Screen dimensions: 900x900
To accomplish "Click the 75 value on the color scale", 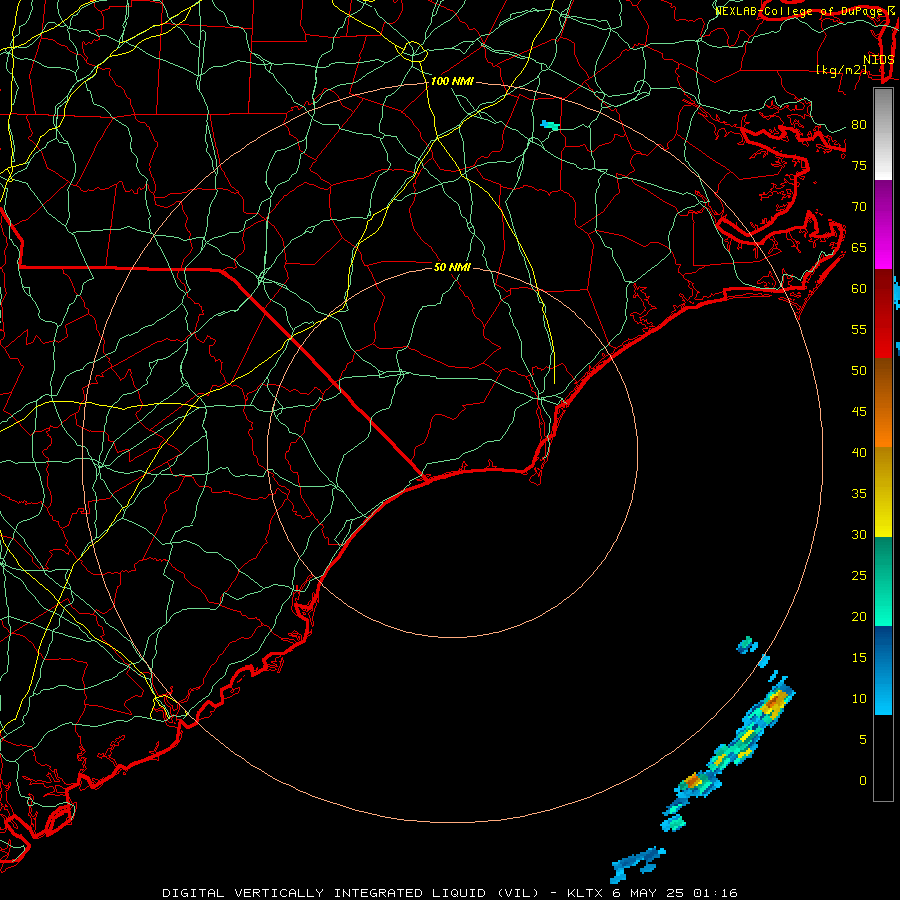I will pos(859,166).
